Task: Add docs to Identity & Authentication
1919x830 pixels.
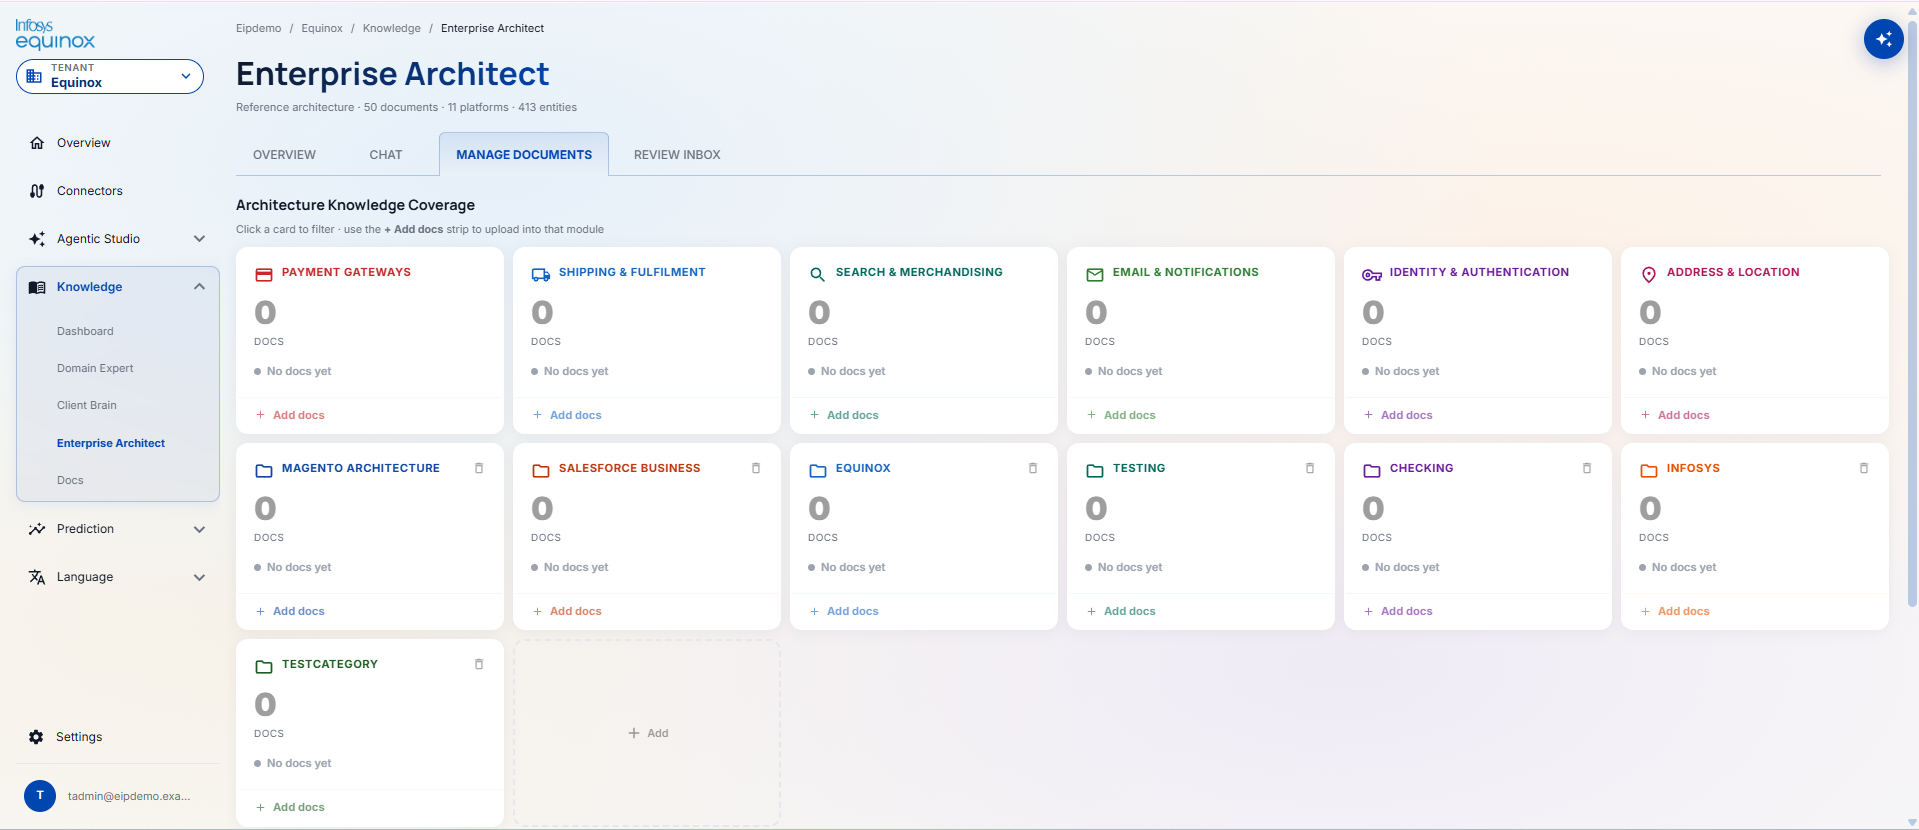Action: point(1398,415)
